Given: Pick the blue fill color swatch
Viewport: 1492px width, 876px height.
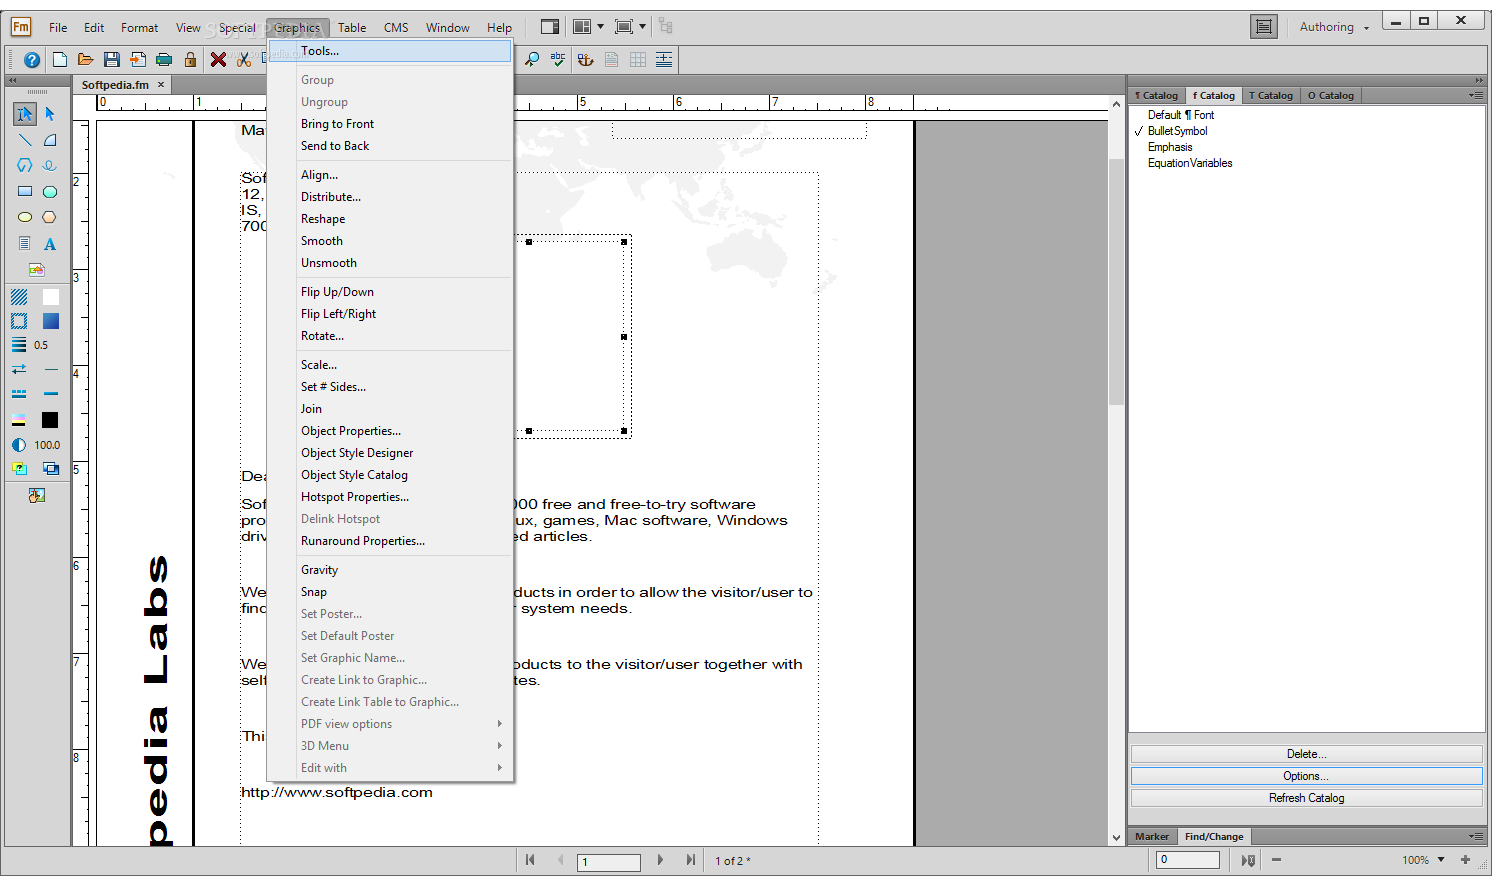Looking at the screenshot, I should pos(50,321).
